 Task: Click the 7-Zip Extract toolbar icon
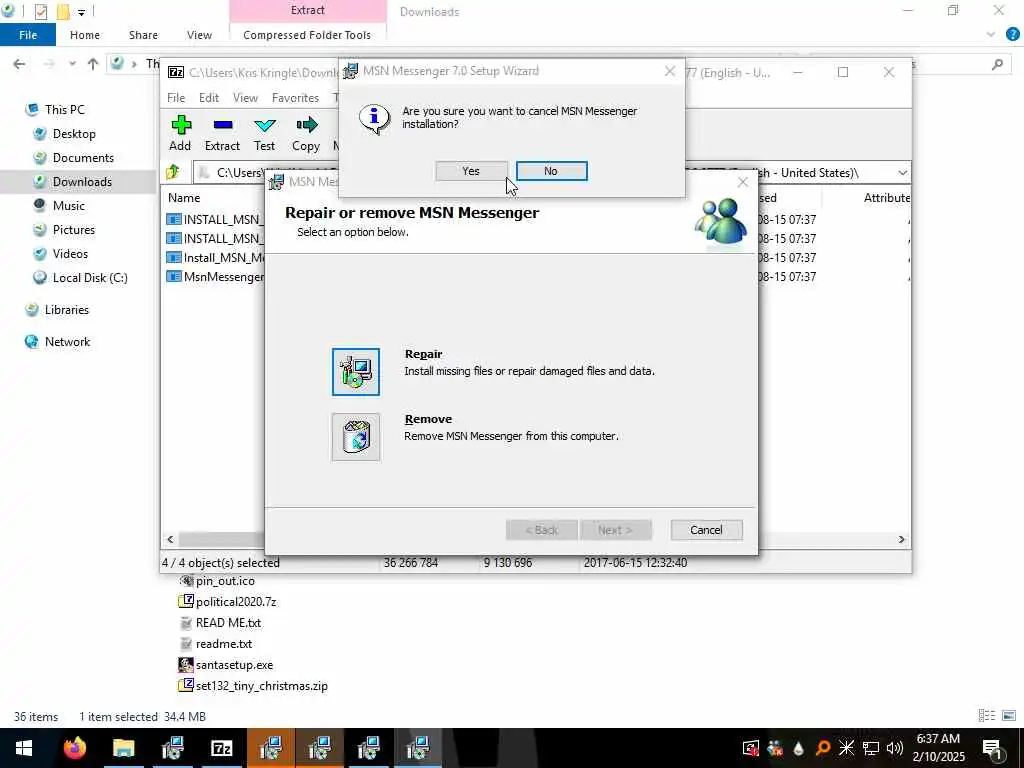(x=222, y=133)
